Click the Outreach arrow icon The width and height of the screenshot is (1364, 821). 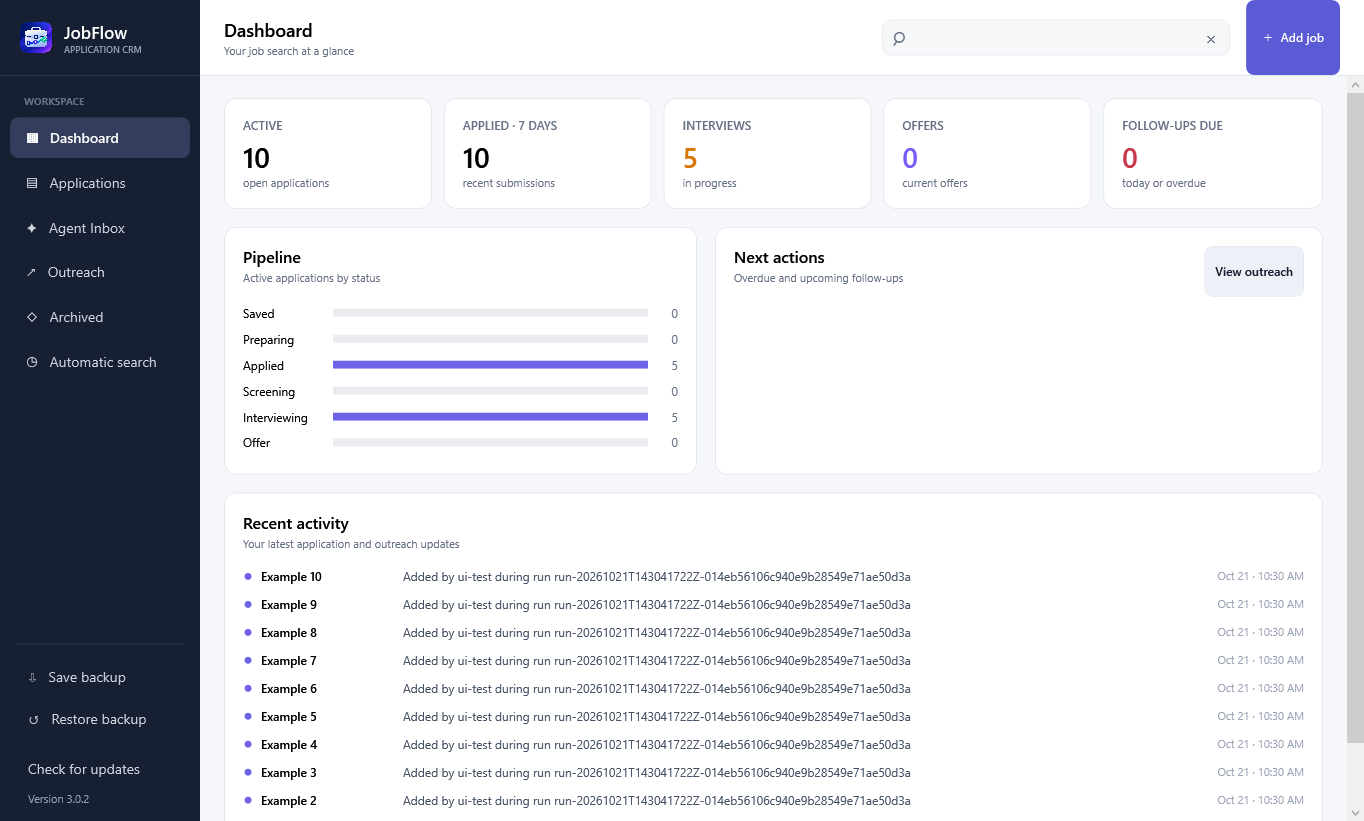[31, 272]
